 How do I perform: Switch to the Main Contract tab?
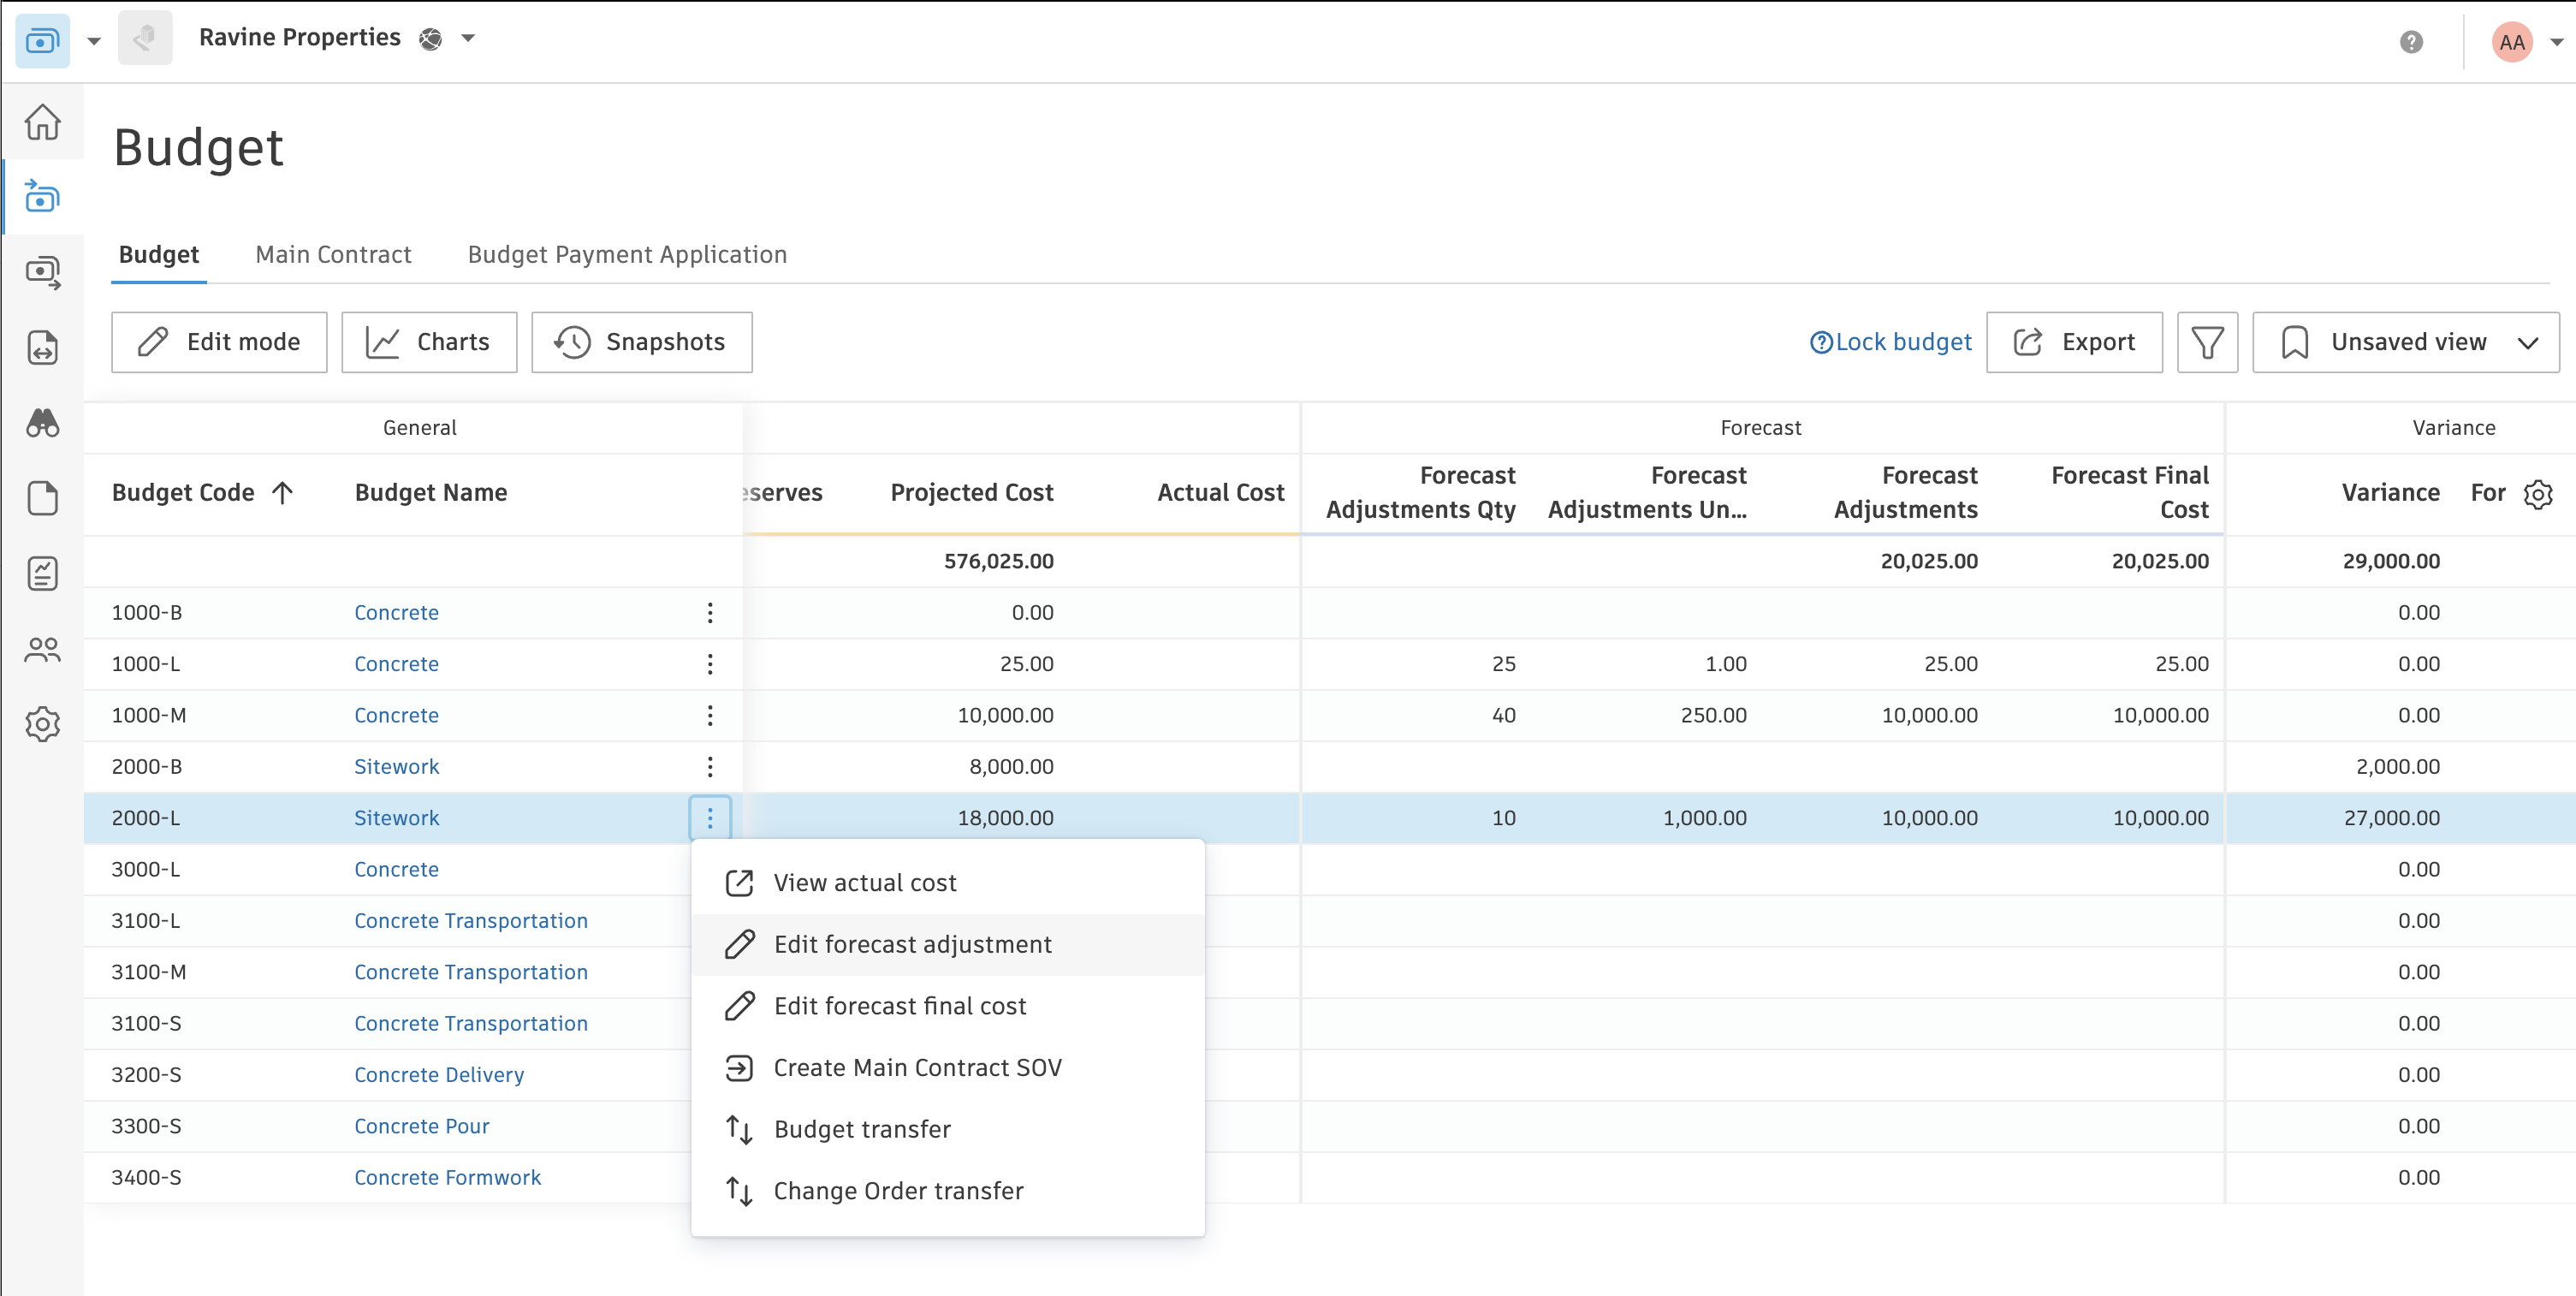pyautogui.click(x=333, y=254)
